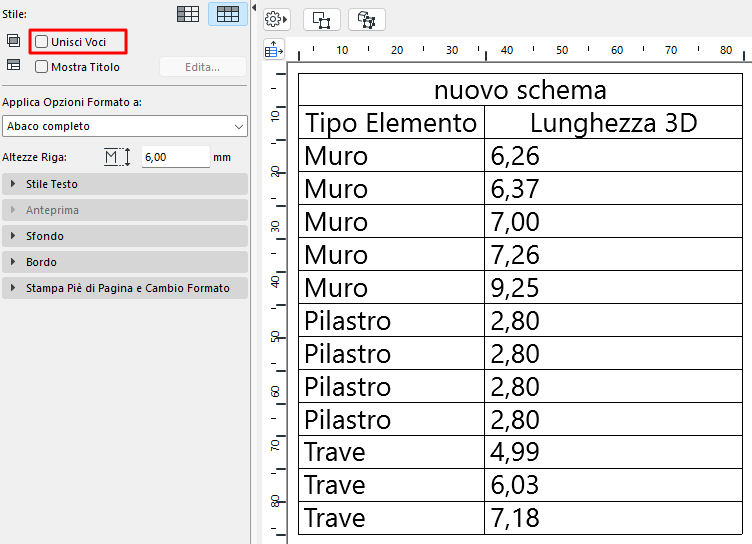Select the cell with value 7,00

pyautogui.click(x=613, y=222)
